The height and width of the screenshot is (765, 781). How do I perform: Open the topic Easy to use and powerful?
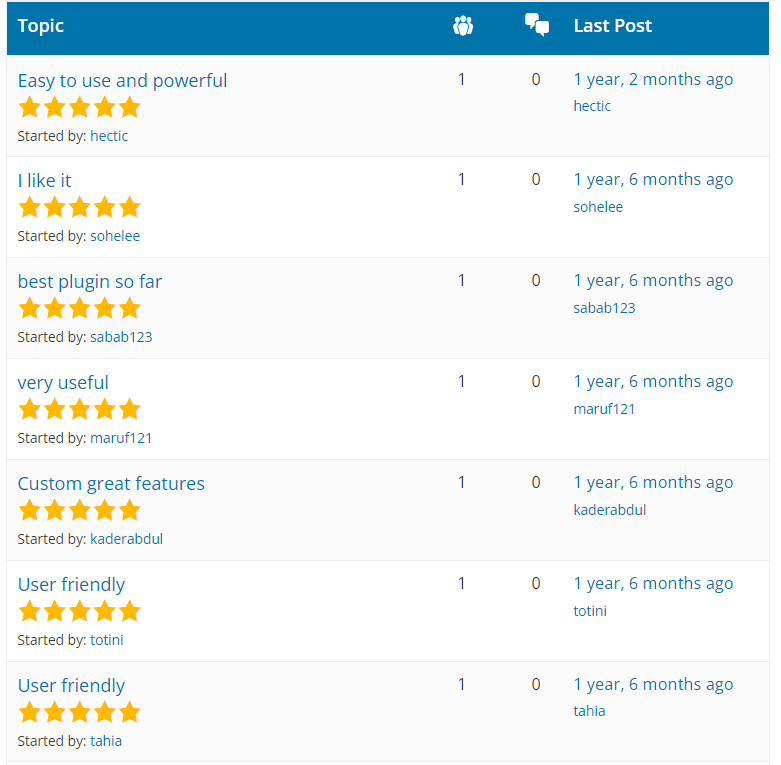coord(123,81)
